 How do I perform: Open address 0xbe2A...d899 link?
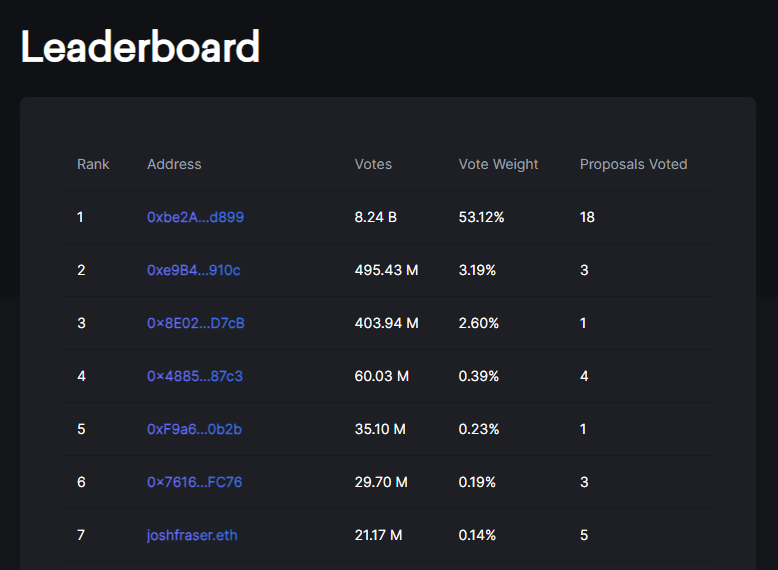point(195,217)
